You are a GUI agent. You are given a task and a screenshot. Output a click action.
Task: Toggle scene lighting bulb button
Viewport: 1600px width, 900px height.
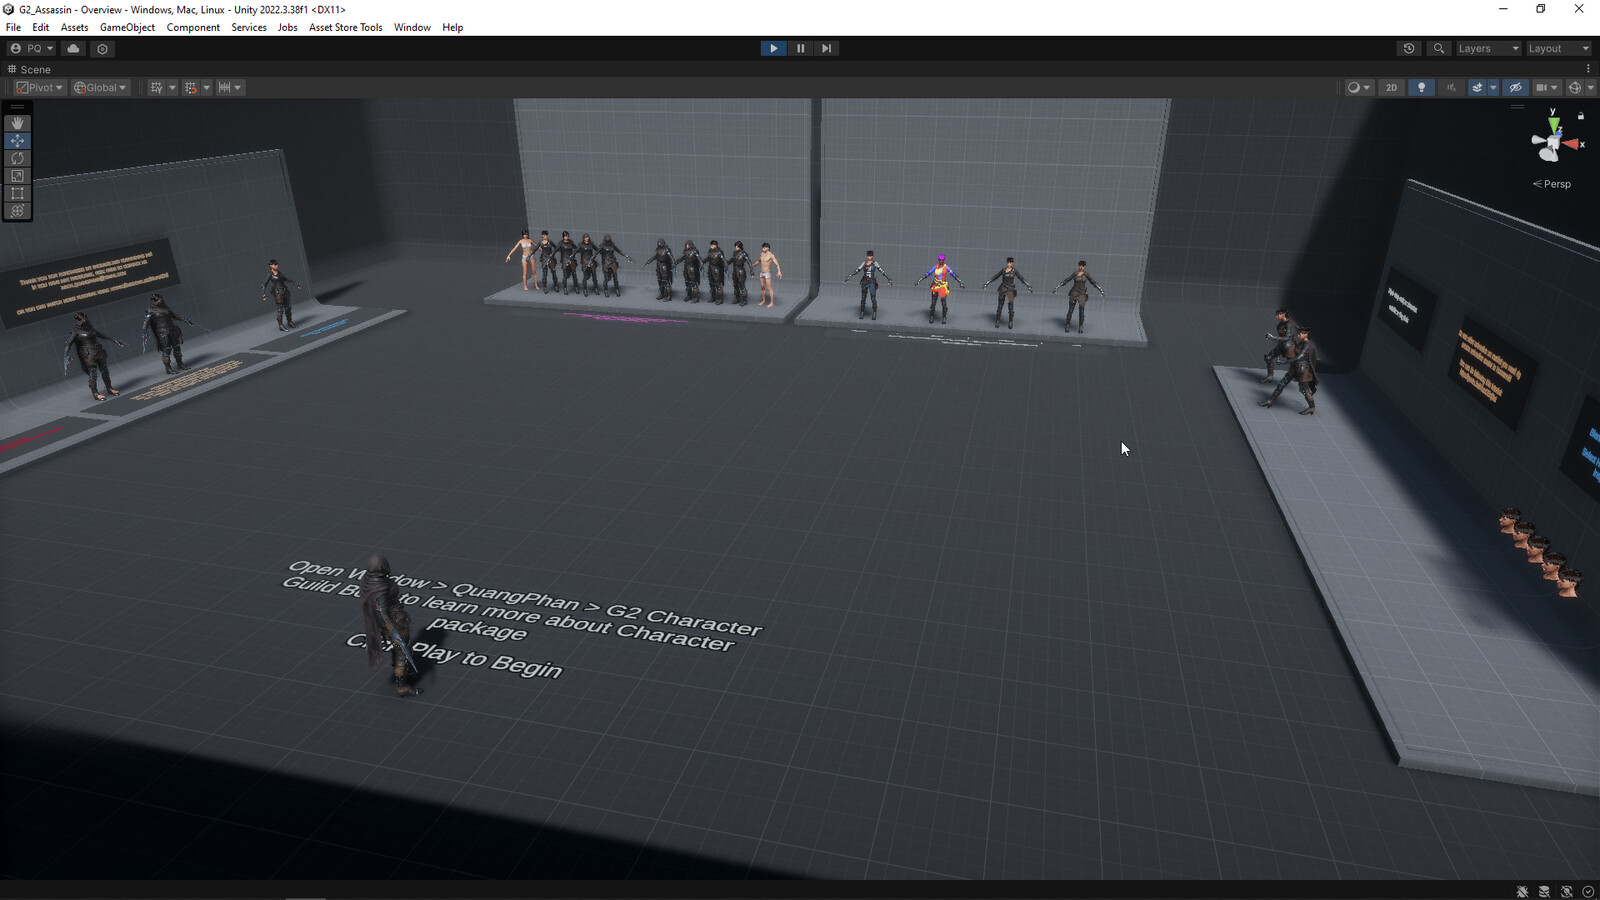coord(1421,87)
